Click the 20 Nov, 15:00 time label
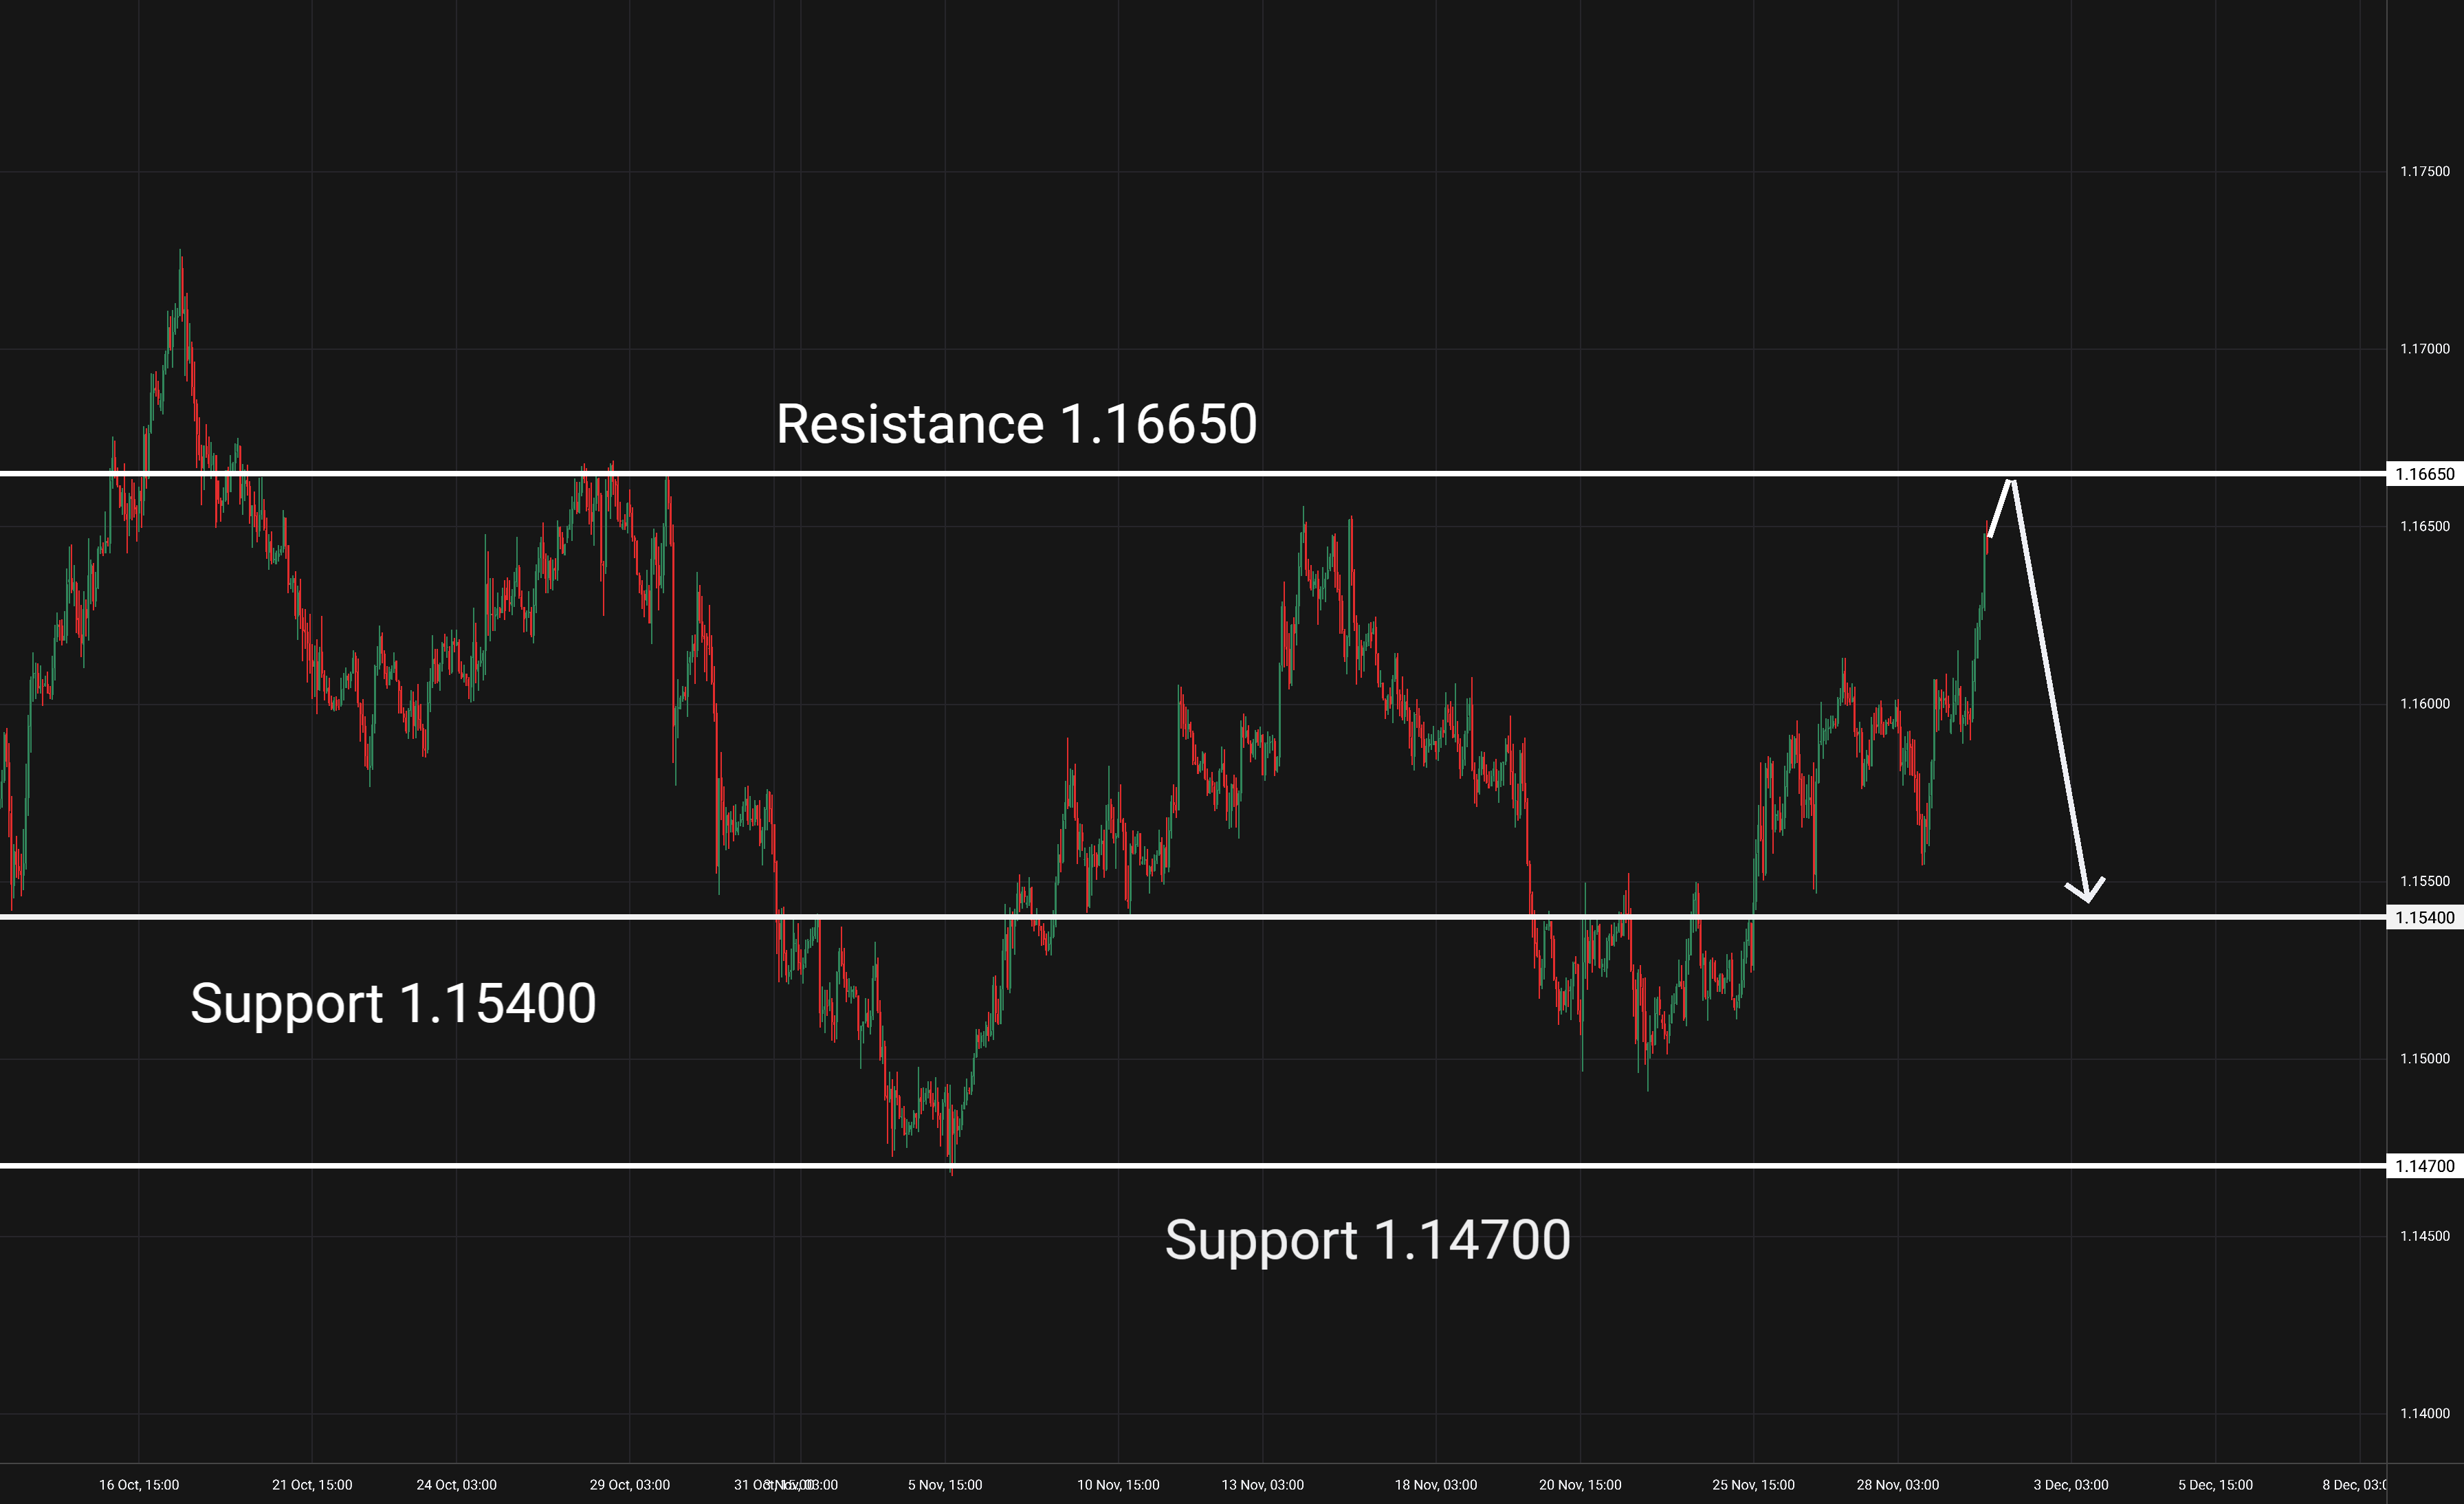 [x=1580, y=1485]
